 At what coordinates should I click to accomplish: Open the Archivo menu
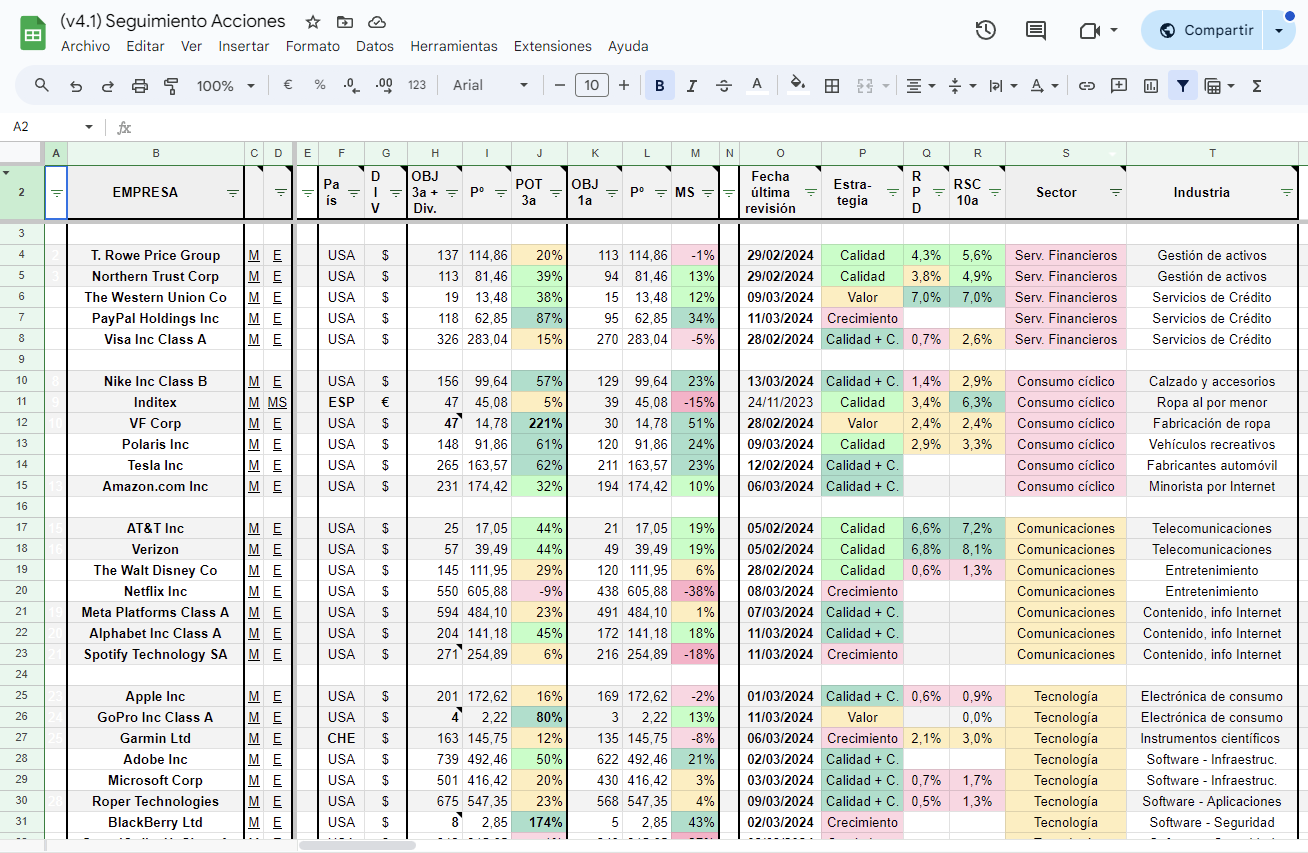85,46
